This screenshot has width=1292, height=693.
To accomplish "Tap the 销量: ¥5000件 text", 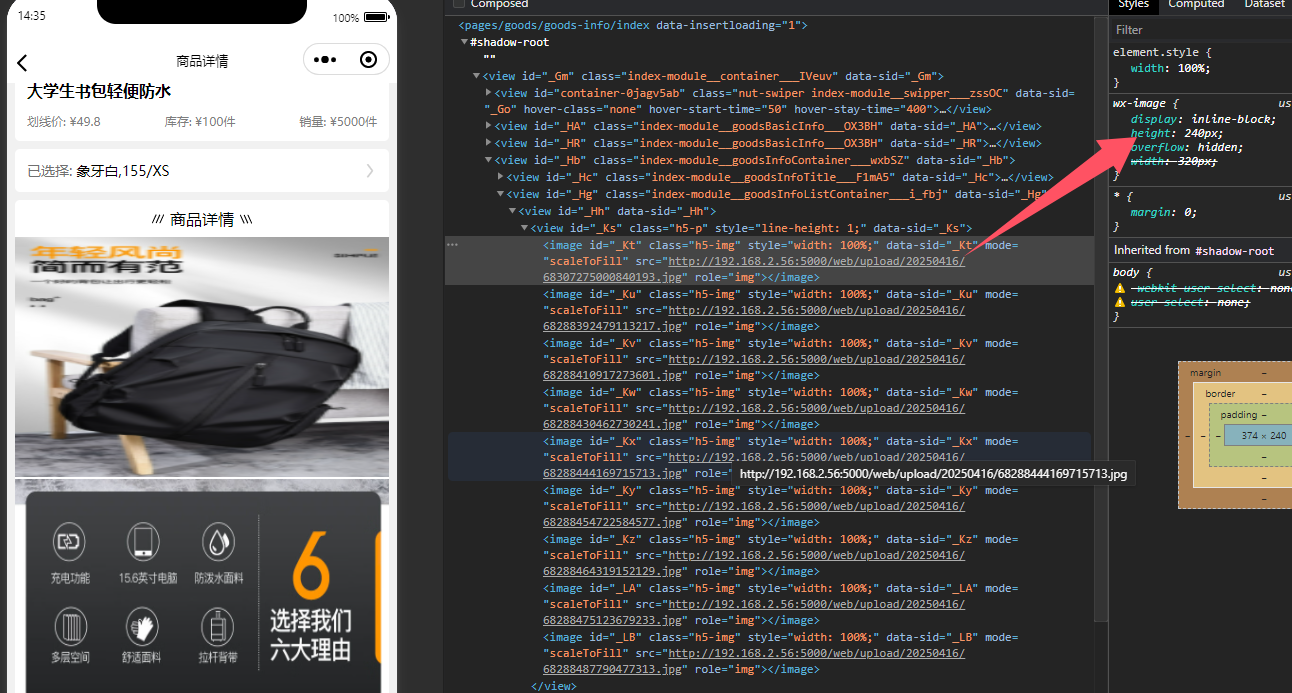I will [338, 122].
